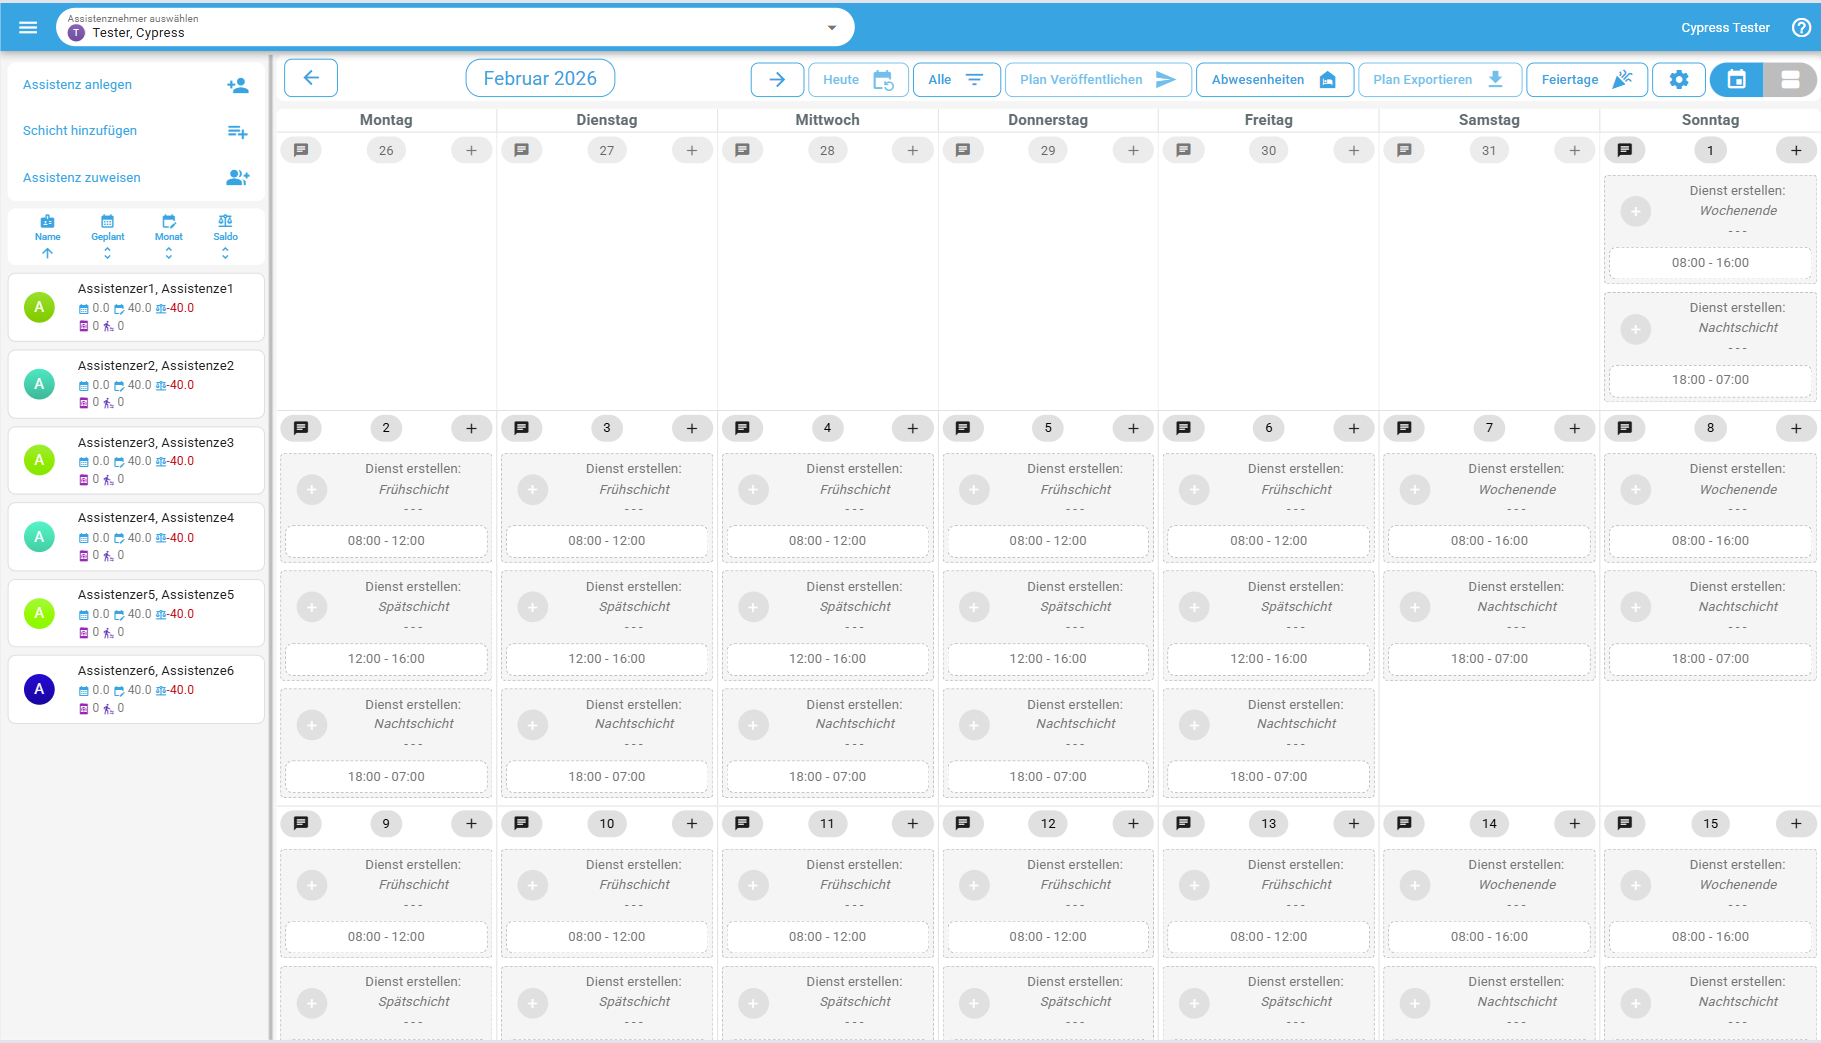Viewport: 1821px width, 1043px height.
Task: Open the Alle filter dropdown
Action: click(956, 79)
